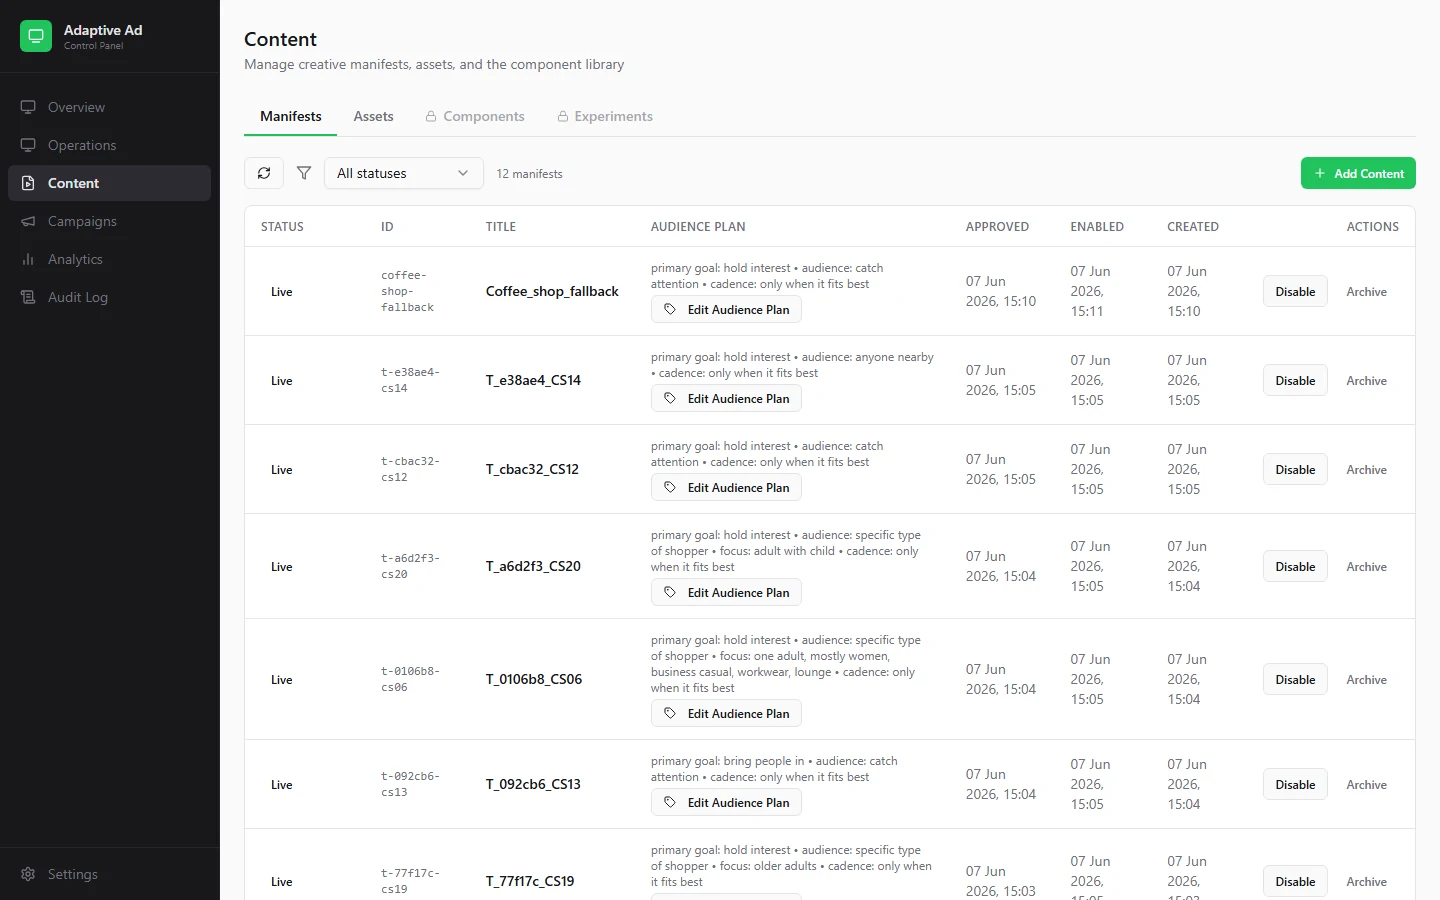1440x900 pixels.
Task: Click the Overview monitor icon in sidebar
Action: pyautogui.click(x=28, y=107)
